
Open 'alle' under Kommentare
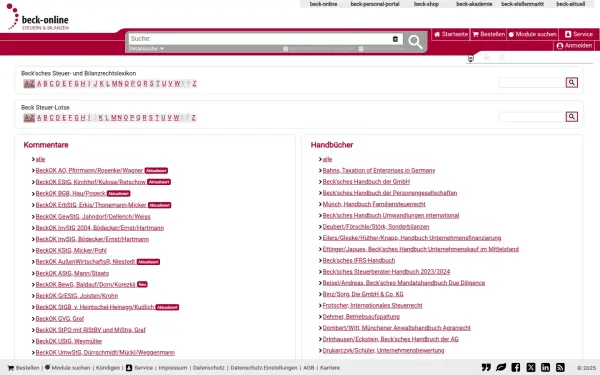pyautogui.click(x=40, y=159)
